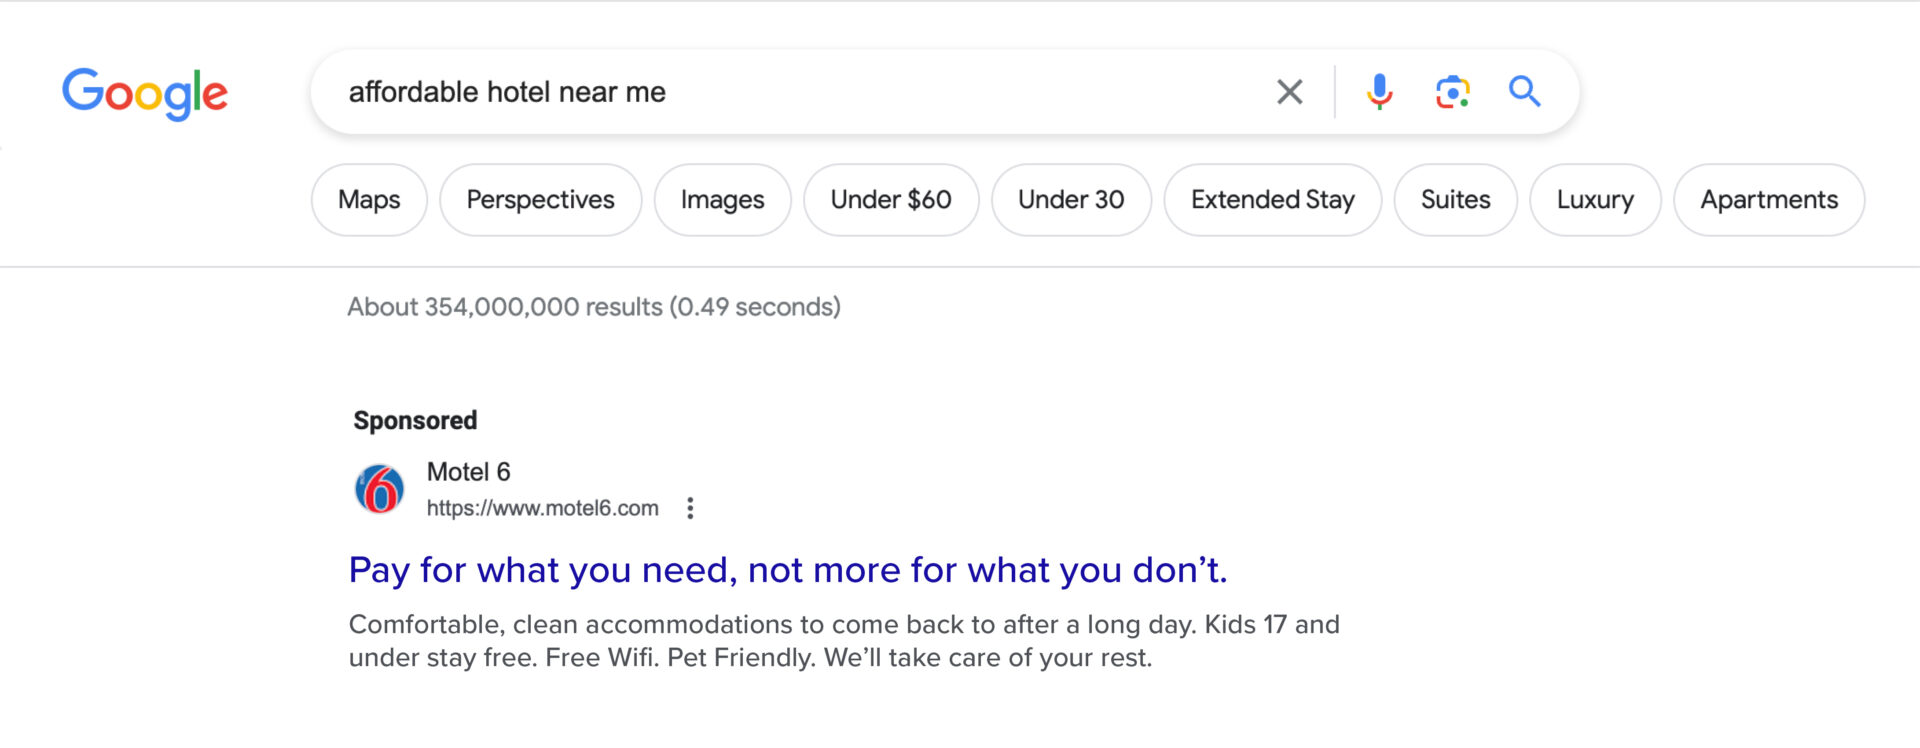
Task: Filter hotels by Under $60
Action: [x=891, y=200]
